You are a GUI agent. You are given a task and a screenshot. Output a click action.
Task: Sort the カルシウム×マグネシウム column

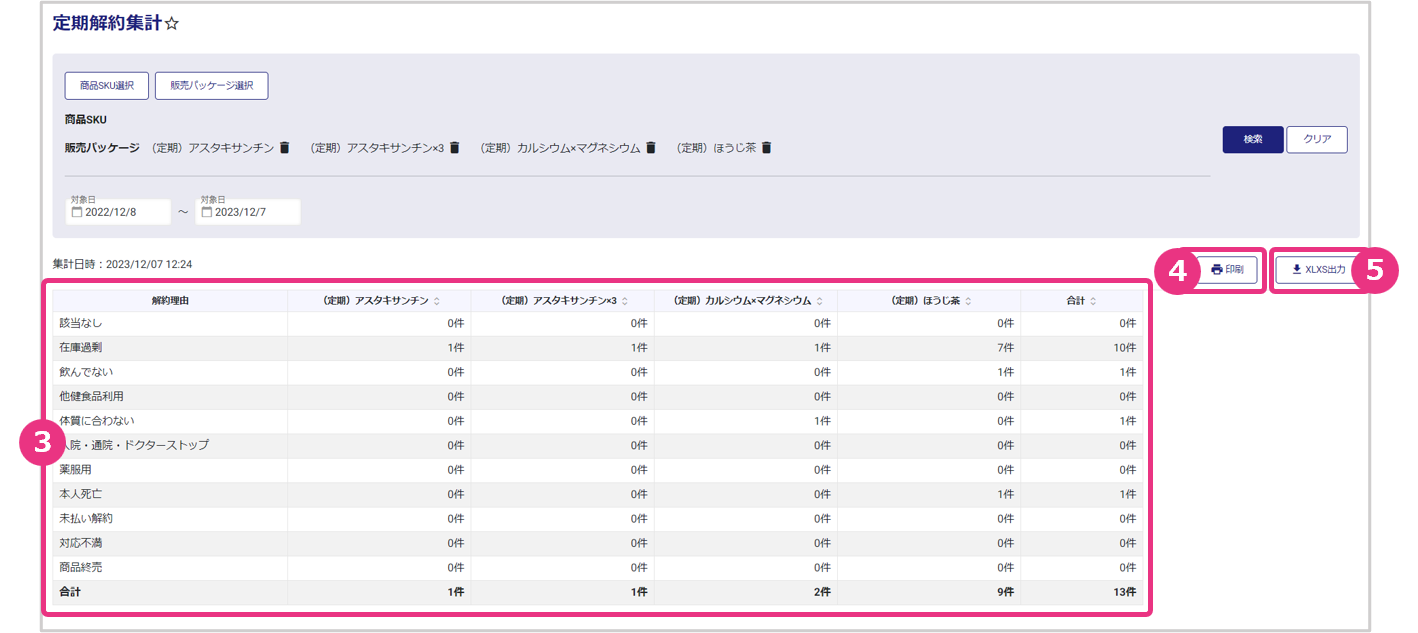820,301
